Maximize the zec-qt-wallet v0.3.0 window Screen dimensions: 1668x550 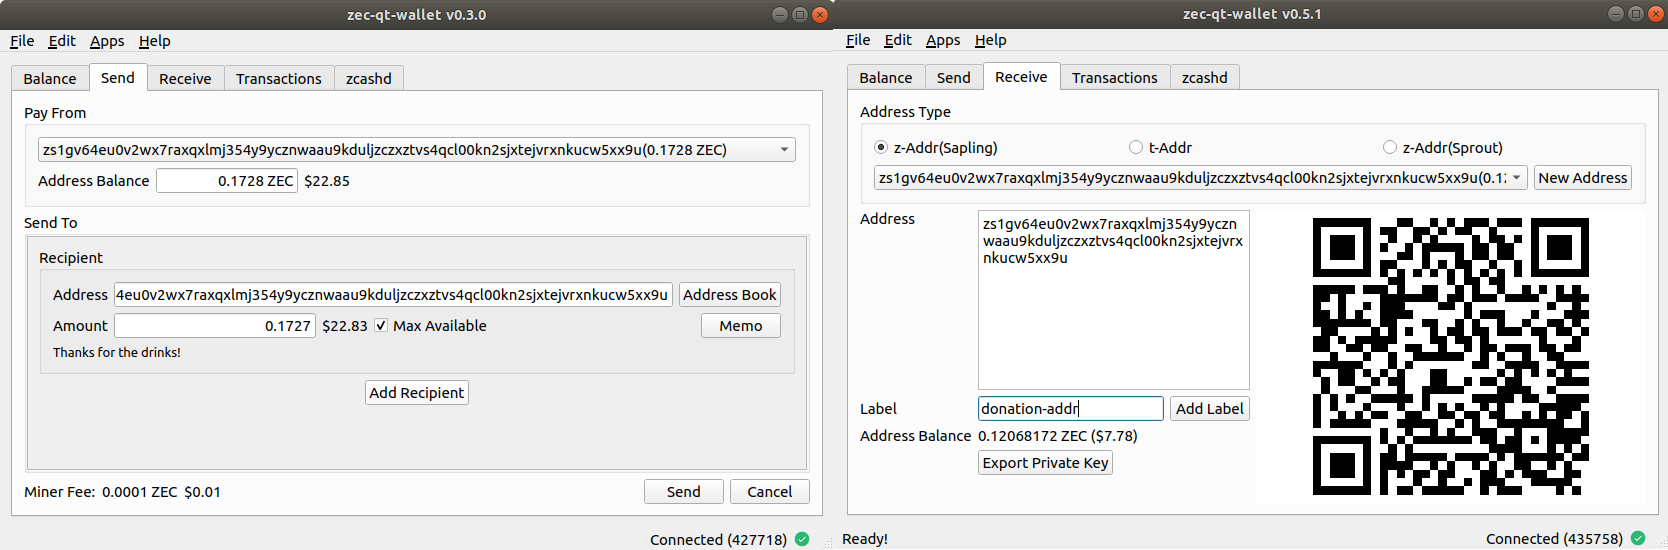click(x=800, y=15)
